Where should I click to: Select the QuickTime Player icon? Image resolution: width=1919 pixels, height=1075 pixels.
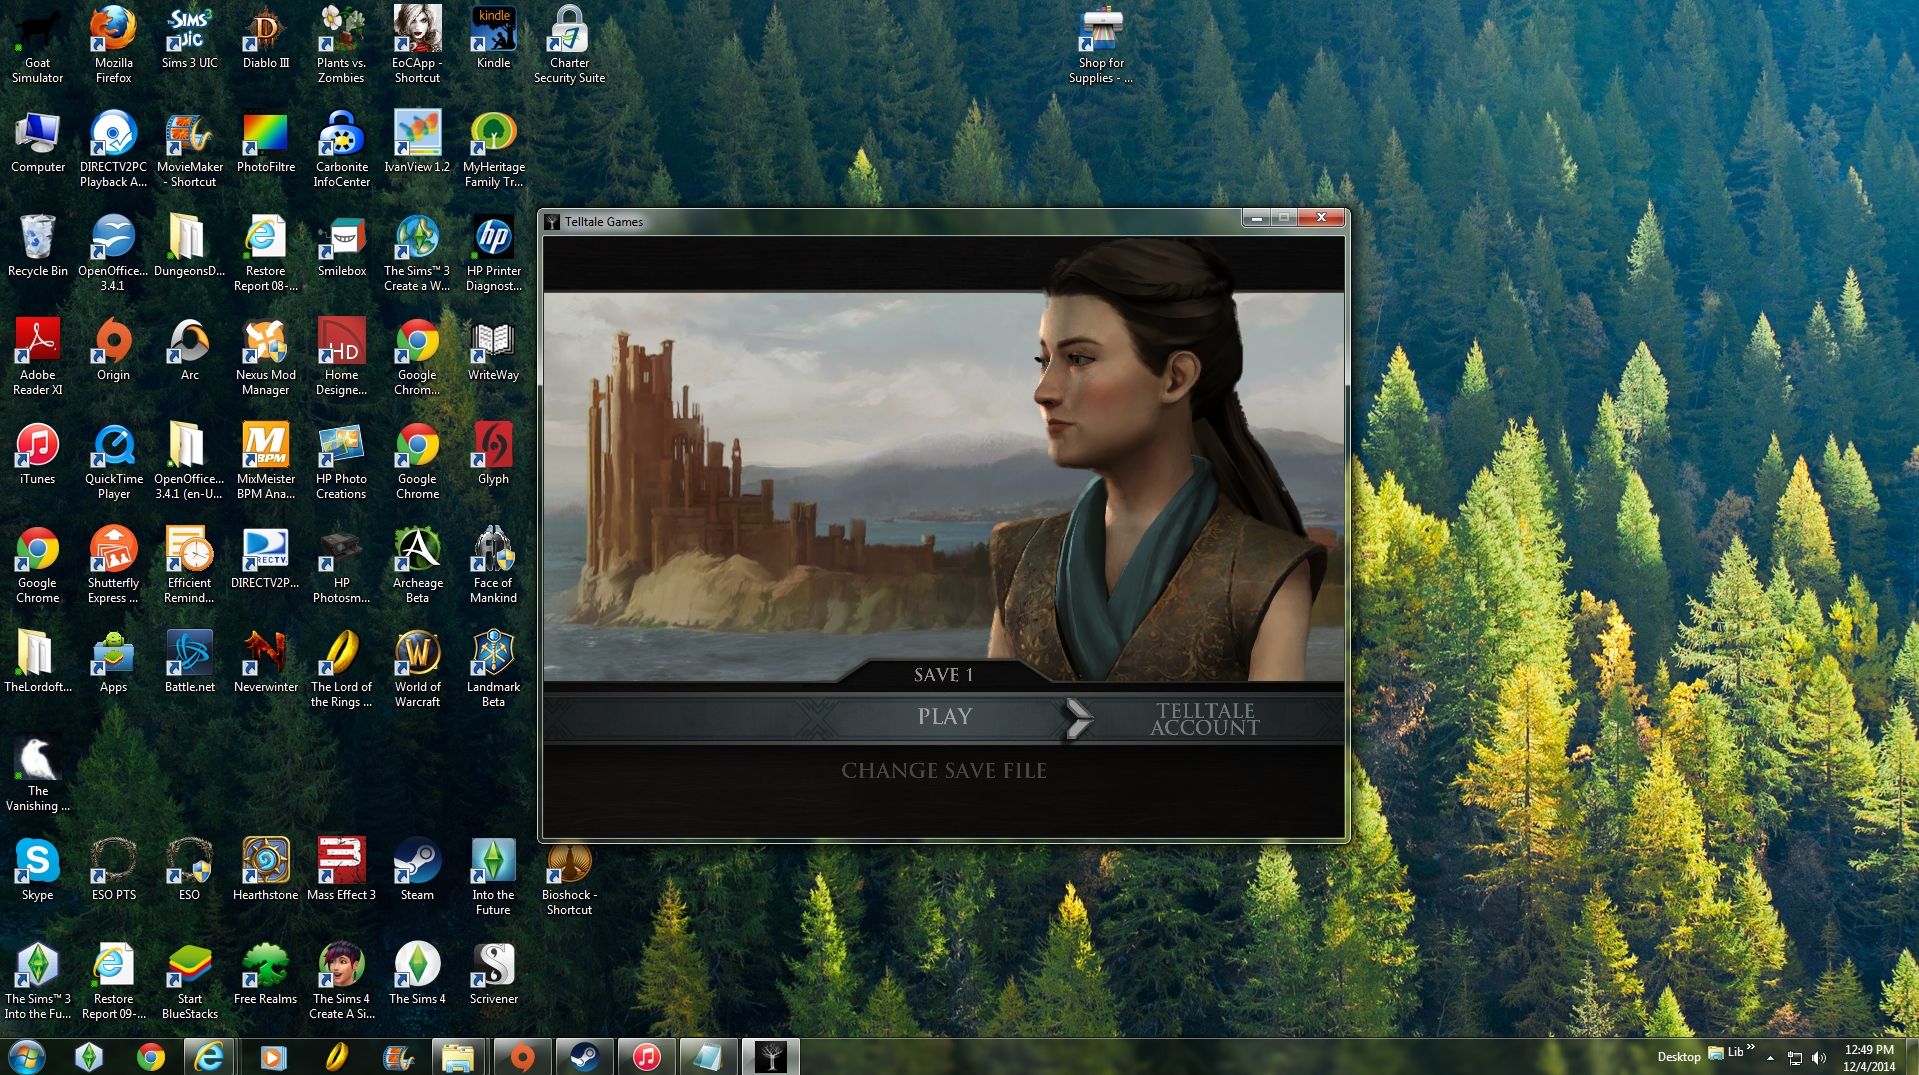114,461
